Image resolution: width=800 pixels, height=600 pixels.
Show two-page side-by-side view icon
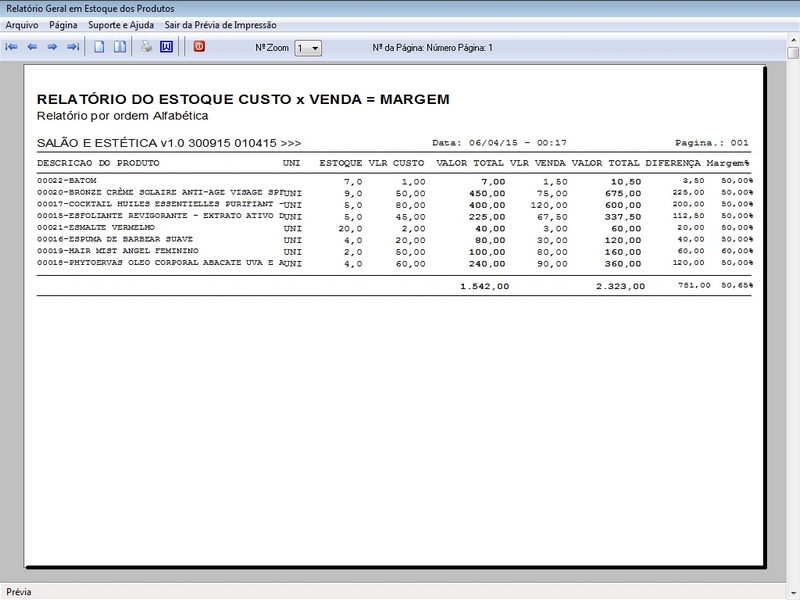(119, 47)
